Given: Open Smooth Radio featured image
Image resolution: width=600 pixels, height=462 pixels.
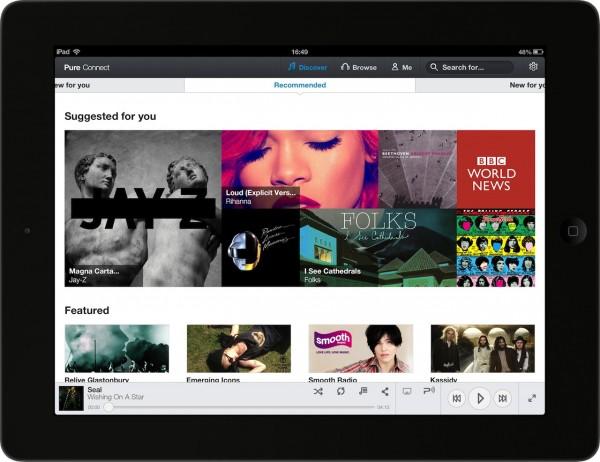Looking at the screenshot, I should [x=361, y=349].
